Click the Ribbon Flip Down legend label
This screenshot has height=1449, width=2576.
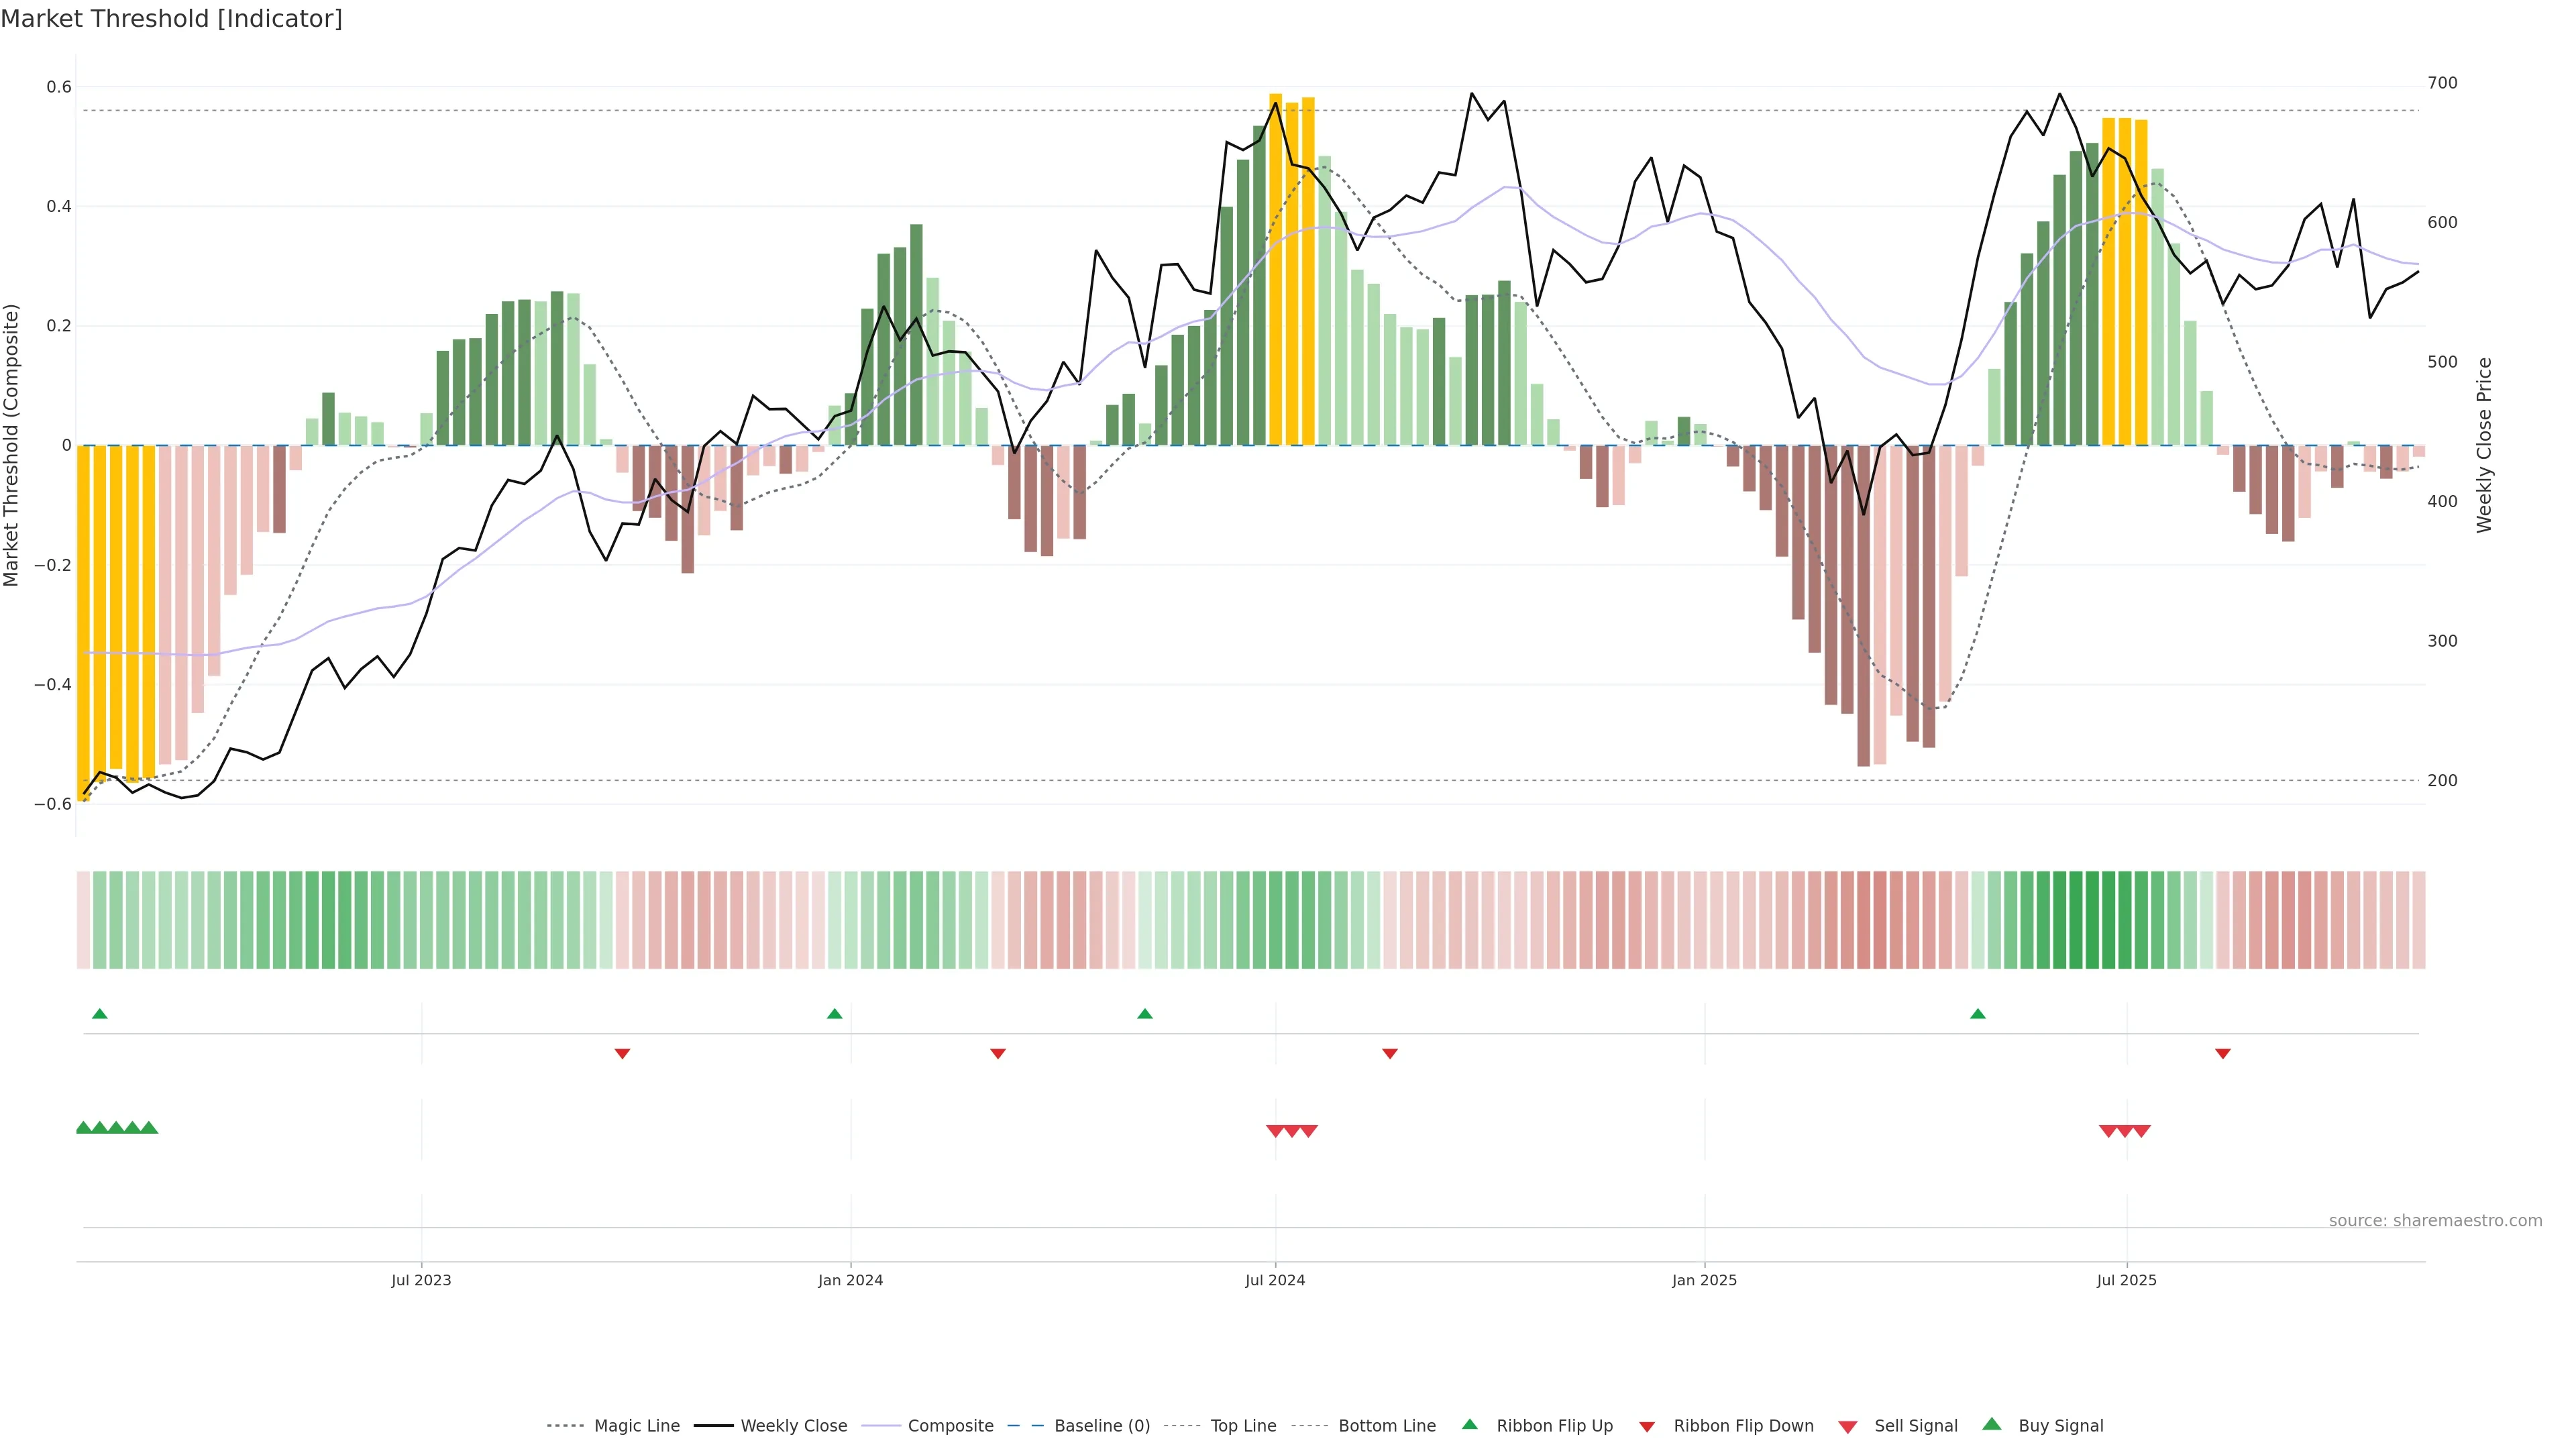1743,1425
